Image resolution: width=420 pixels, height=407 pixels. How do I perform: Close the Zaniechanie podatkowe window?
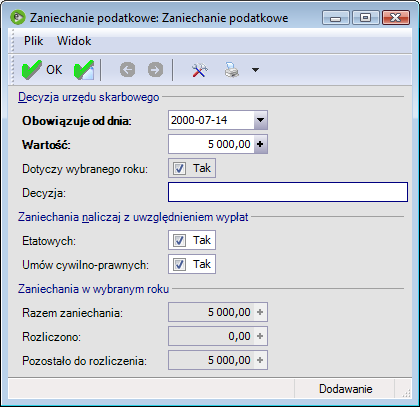(396, 18)
